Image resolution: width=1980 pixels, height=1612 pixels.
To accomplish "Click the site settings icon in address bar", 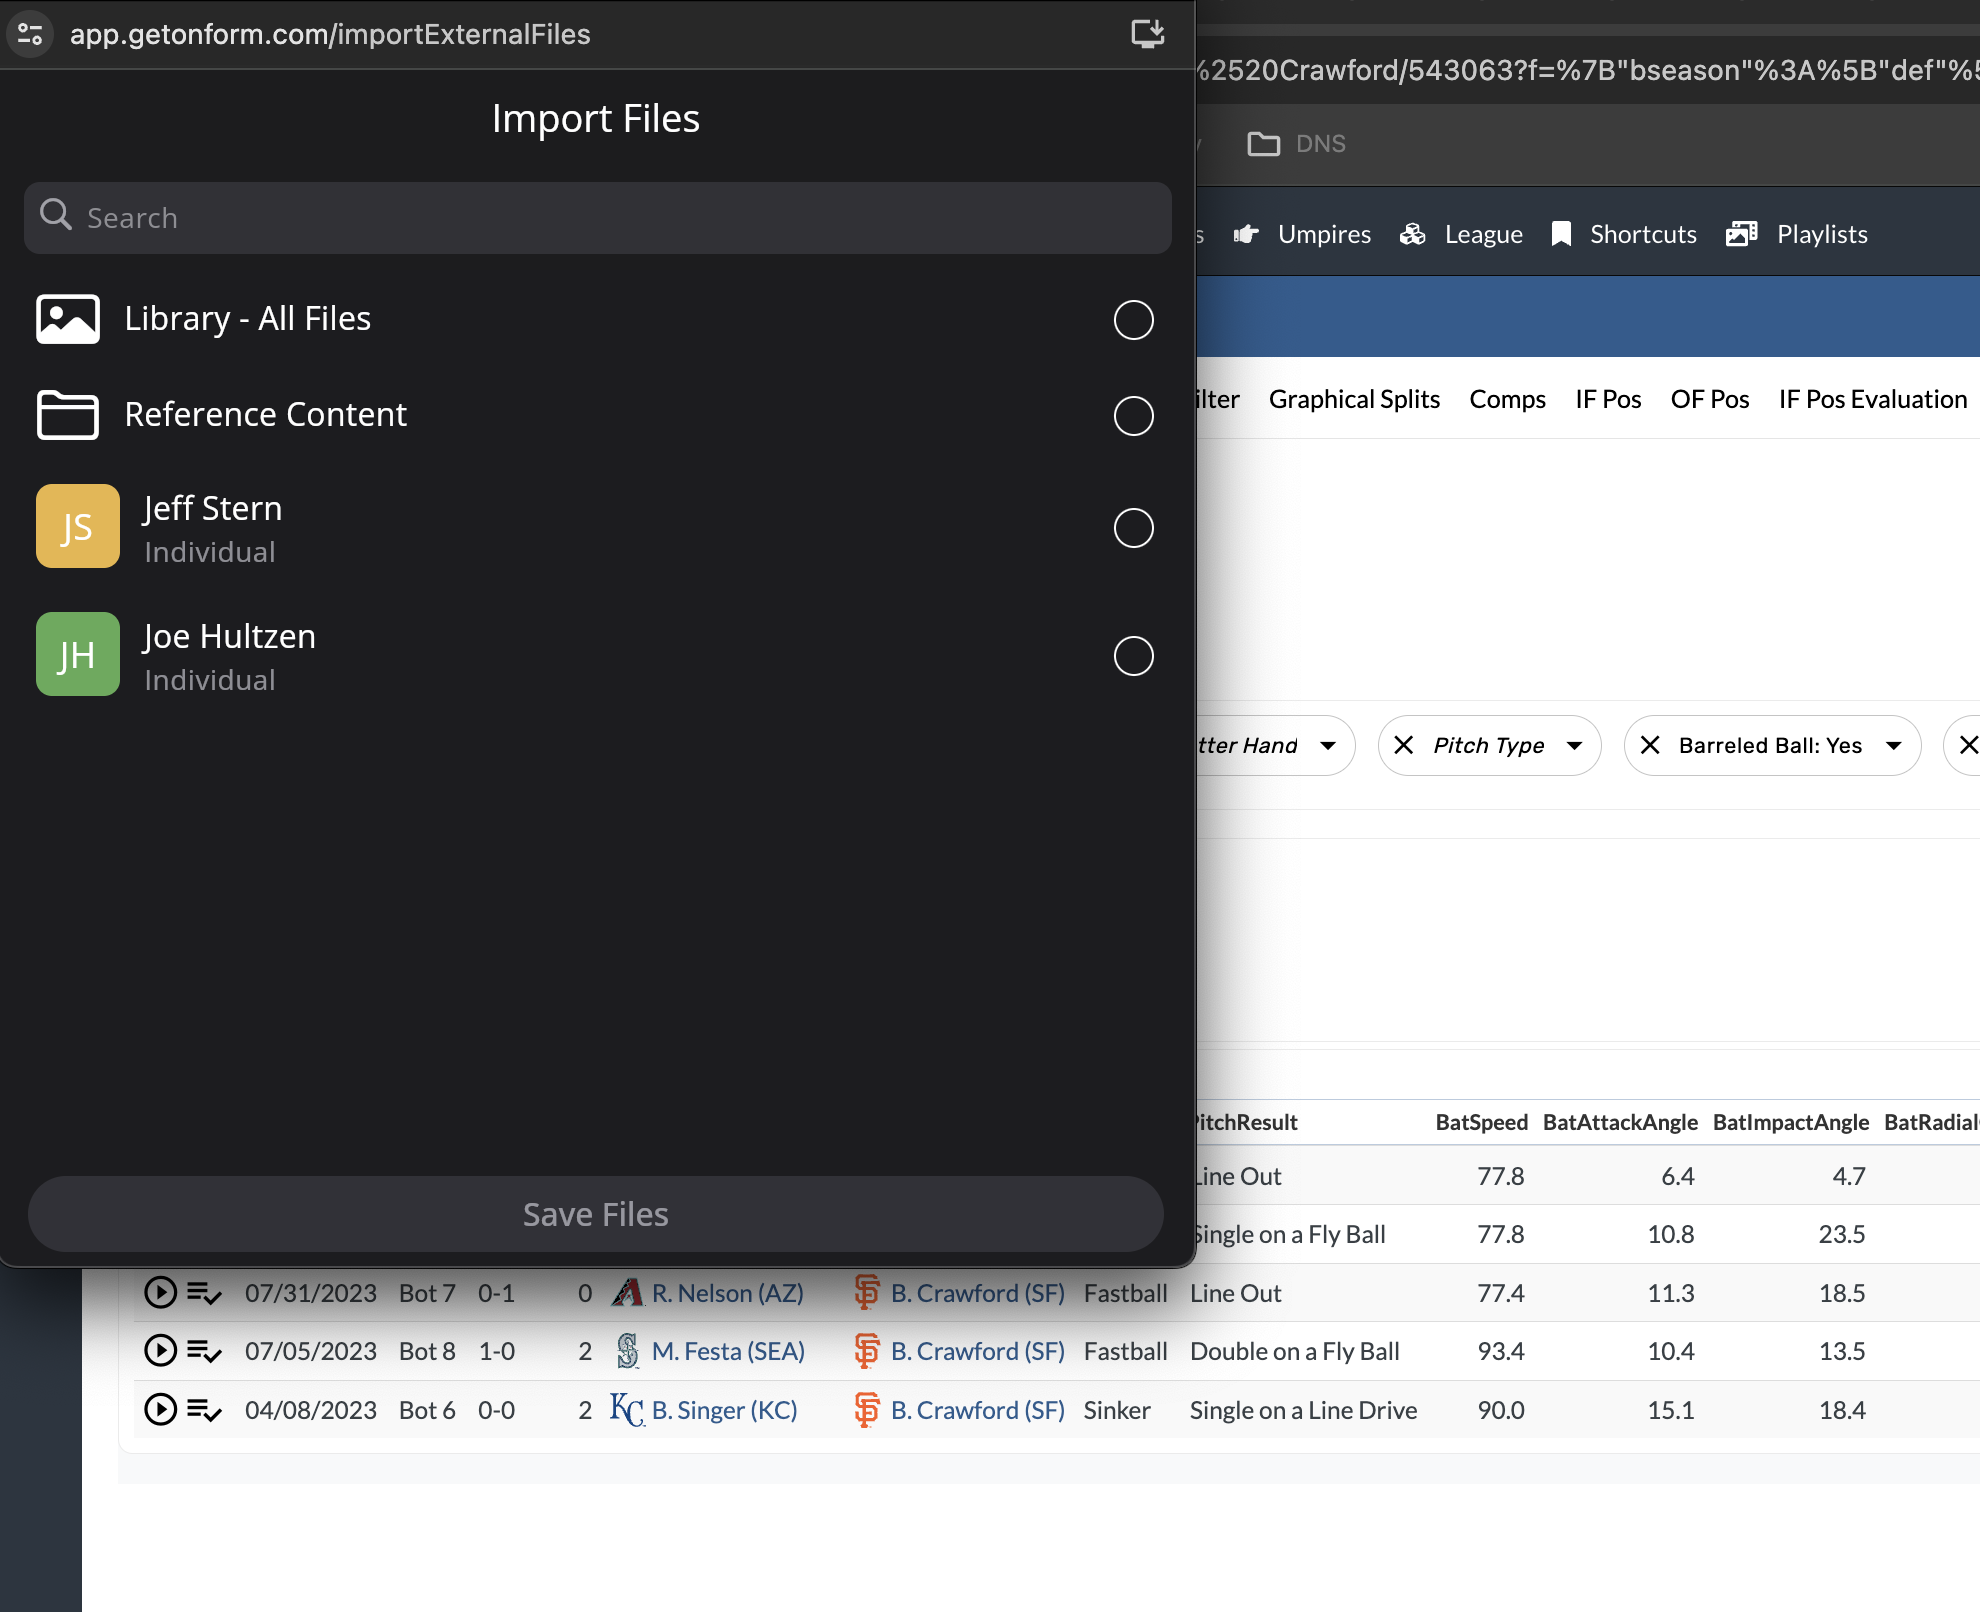I will click(x=30, y=34).
